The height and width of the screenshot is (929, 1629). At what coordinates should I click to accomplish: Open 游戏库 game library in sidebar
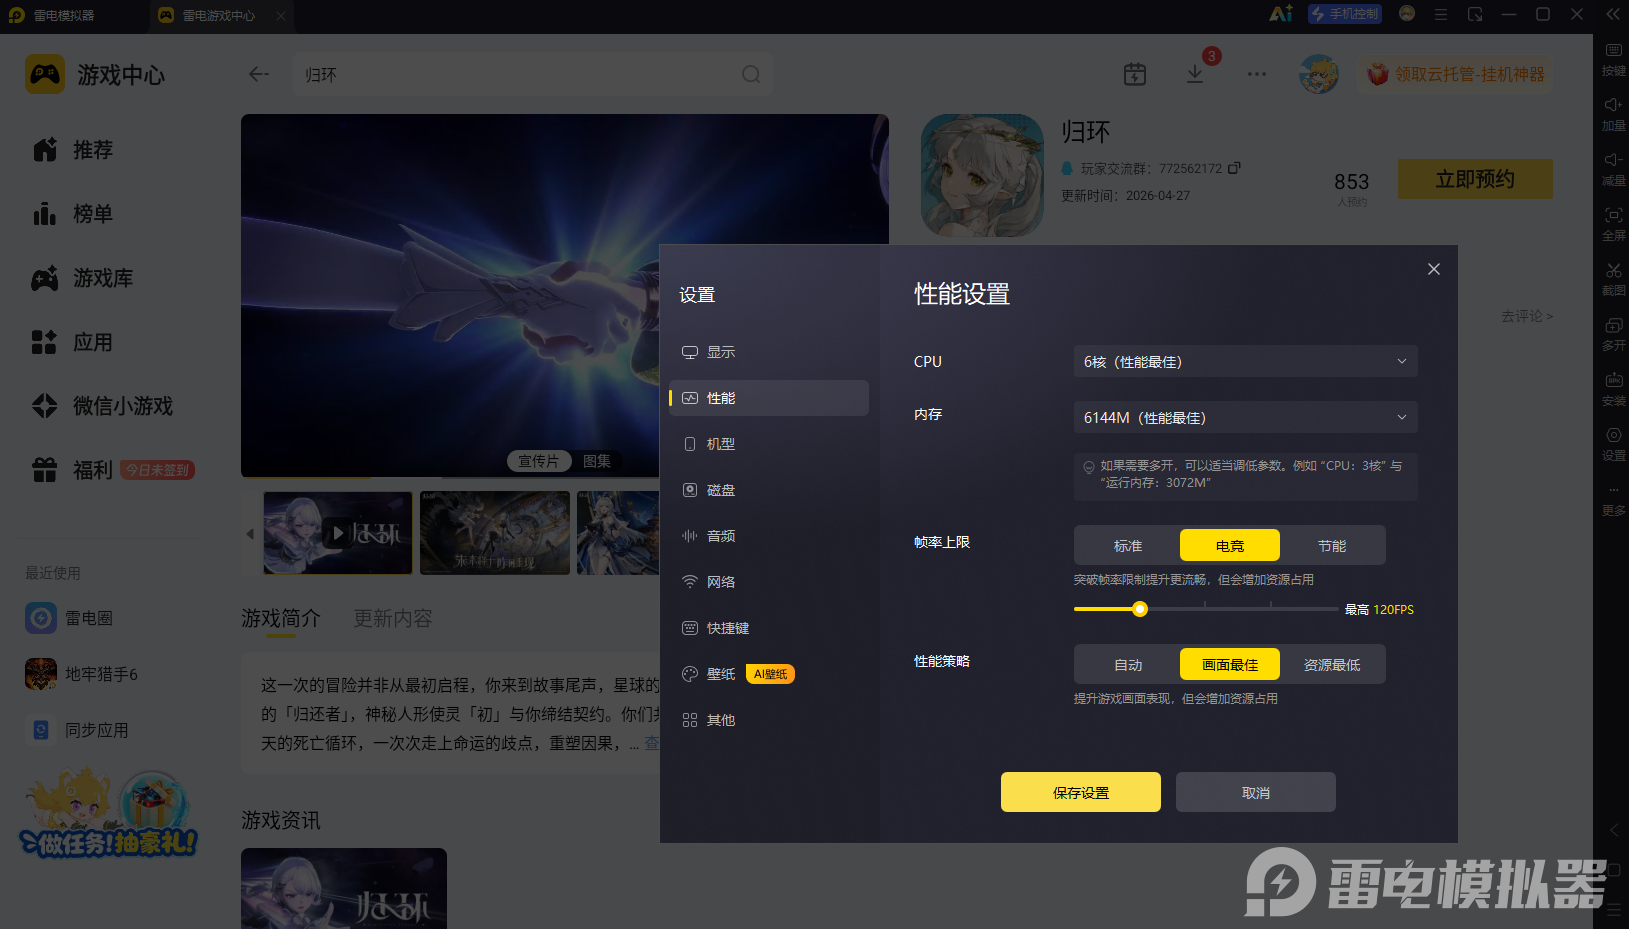(82, 278)
